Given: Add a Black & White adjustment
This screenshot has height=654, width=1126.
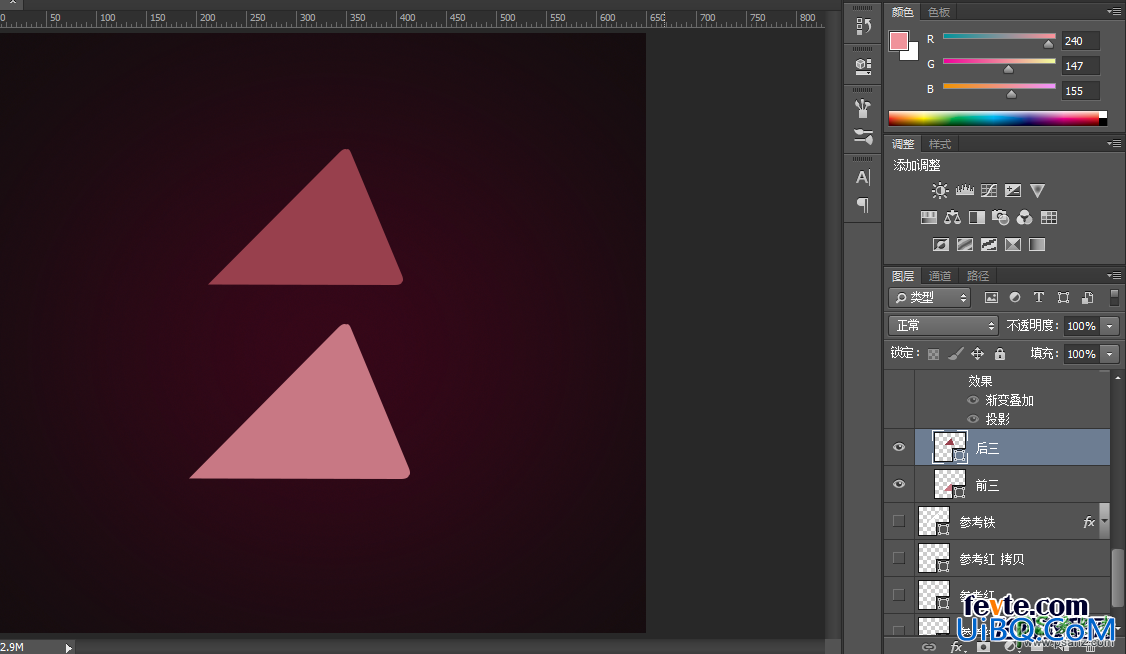Looking at the screenshot, I should tap(977, 218).
